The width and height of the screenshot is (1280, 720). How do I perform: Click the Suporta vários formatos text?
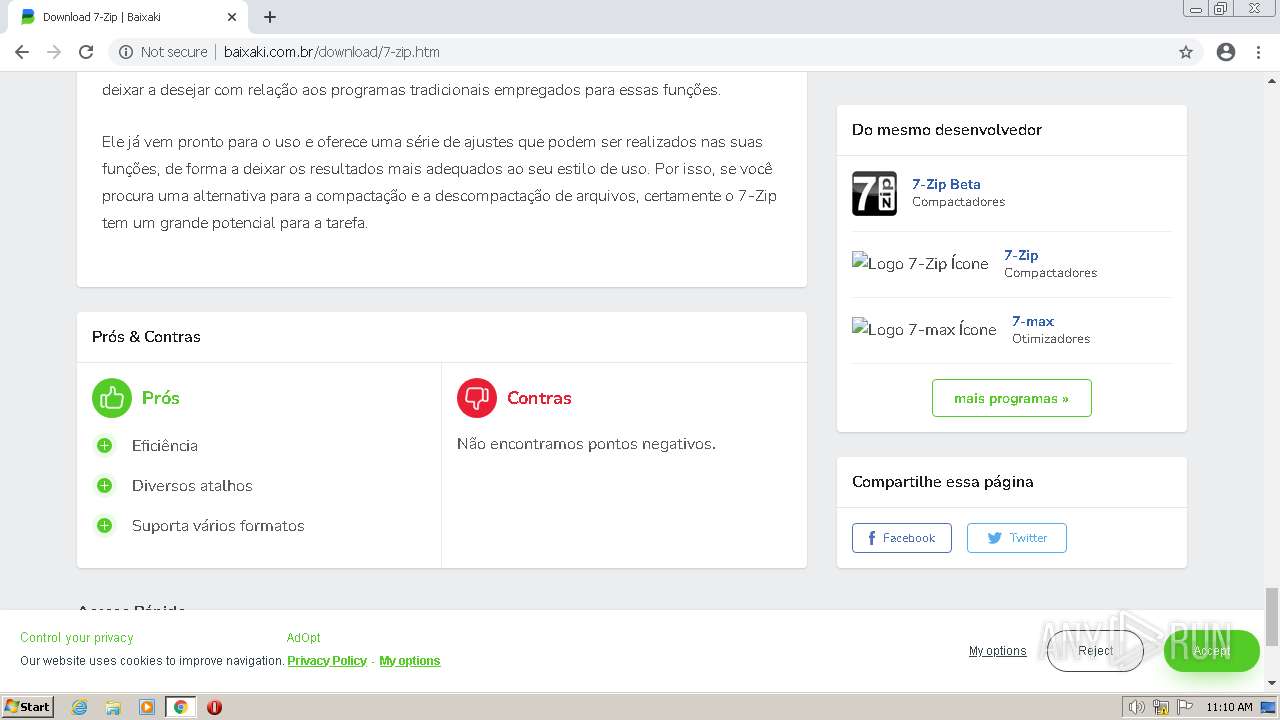point(218,525)
